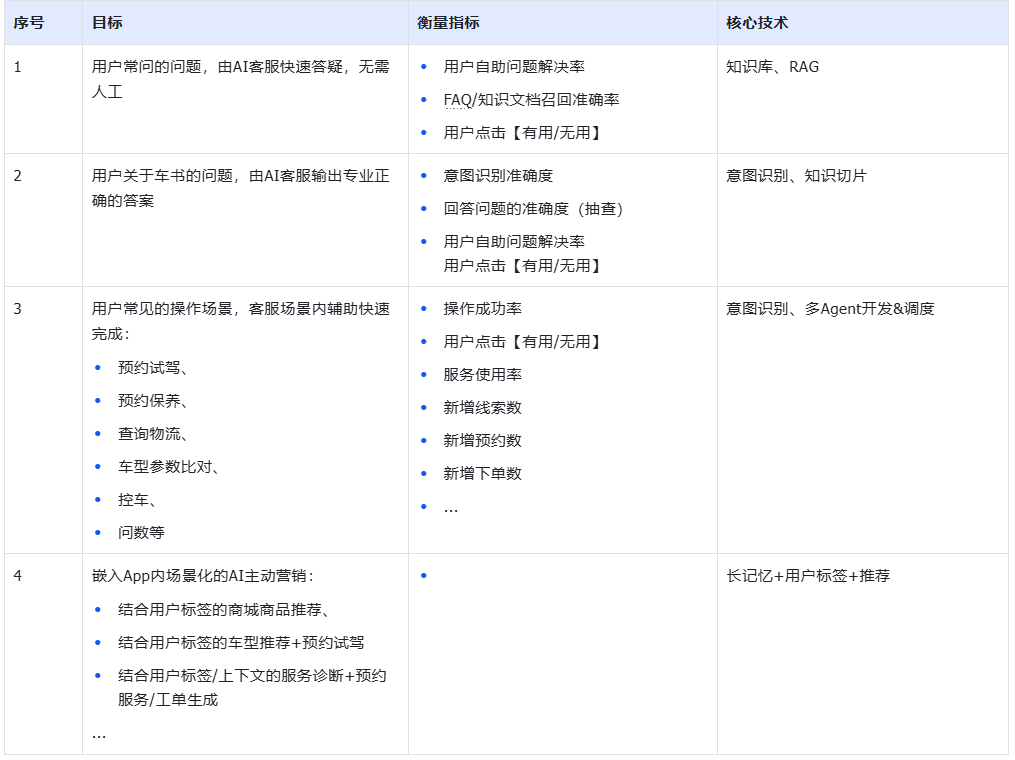The image size is (1015, 760).
Task: Click the 目标 column header
Action: coord(106,22)
